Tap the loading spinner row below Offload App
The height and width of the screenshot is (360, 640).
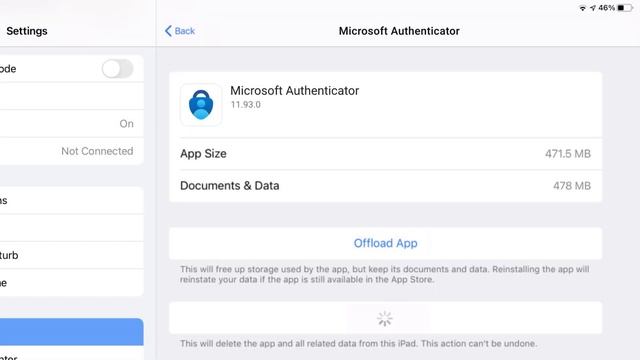click(385, 318)
